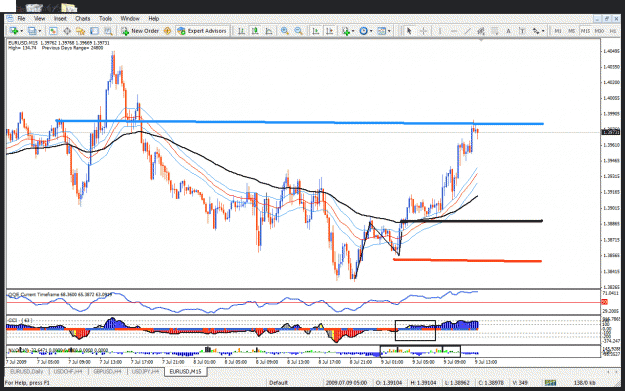Switch to the GBPUSD,H4 chart tab
The width and height of the screenshot is (625, 391).
[x=107, y=371]
